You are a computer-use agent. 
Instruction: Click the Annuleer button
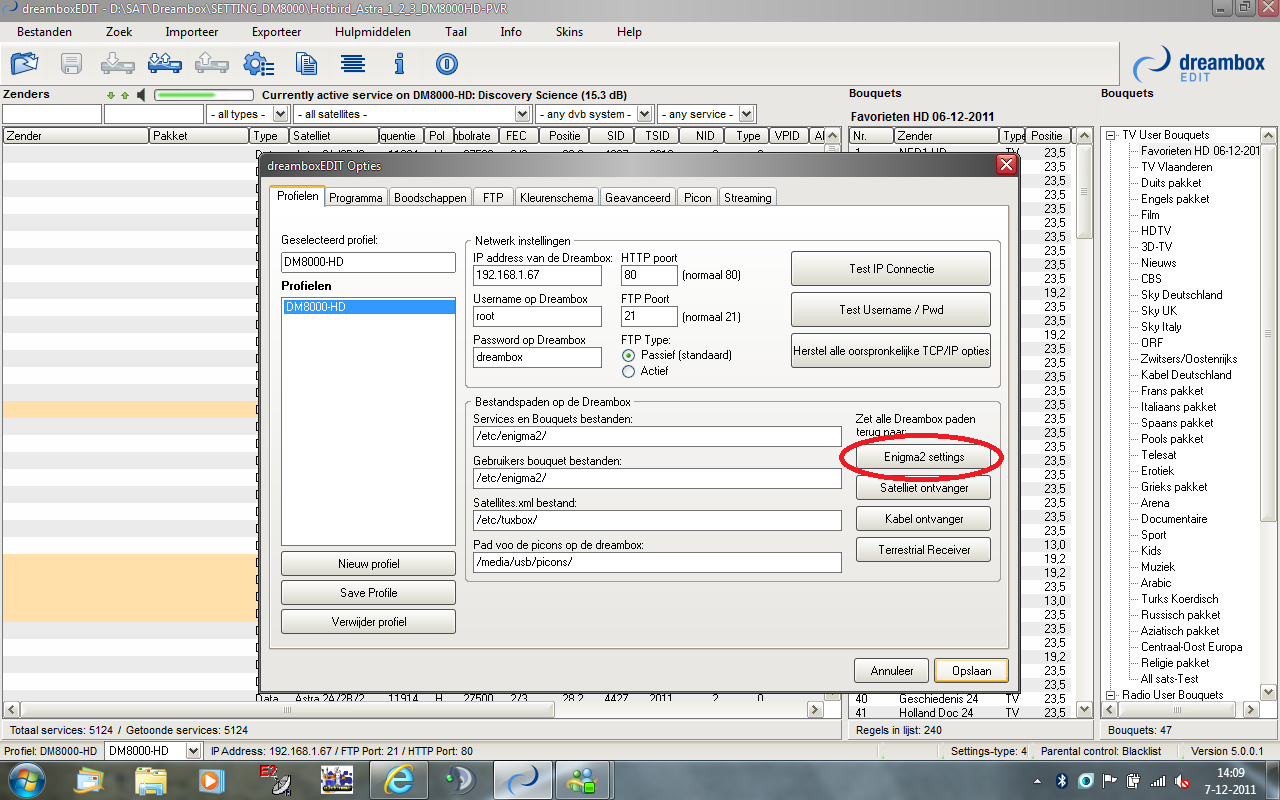892,671
